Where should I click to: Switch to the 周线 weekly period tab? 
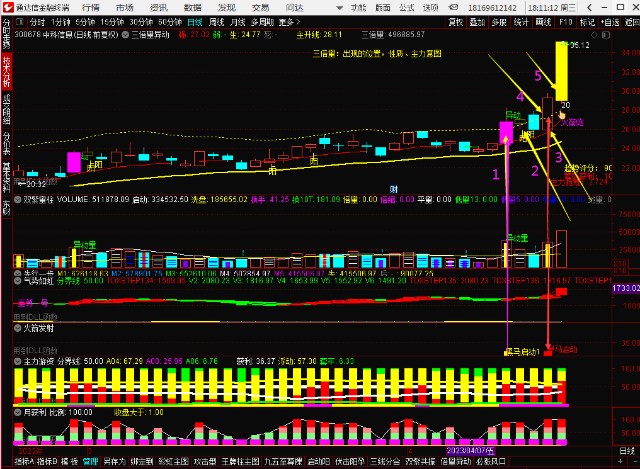pyautogui.click(x=217, y=20)
